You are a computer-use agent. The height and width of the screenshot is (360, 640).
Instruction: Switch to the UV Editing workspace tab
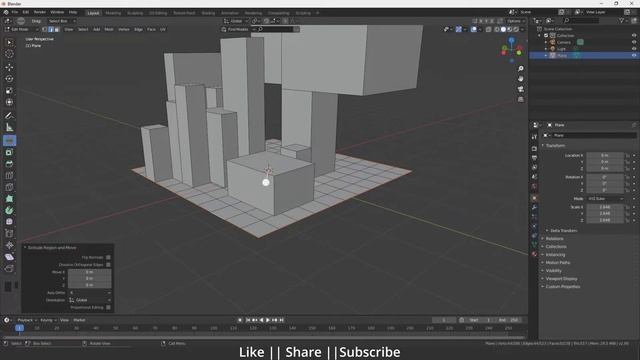[x=158, y=13]
